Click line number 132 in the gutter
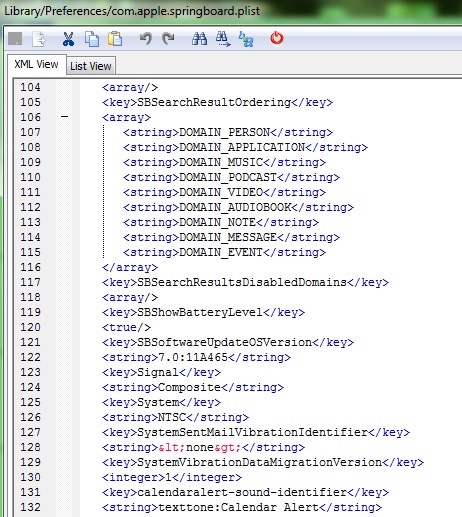The image size is (462, 517). coord(30,507)
